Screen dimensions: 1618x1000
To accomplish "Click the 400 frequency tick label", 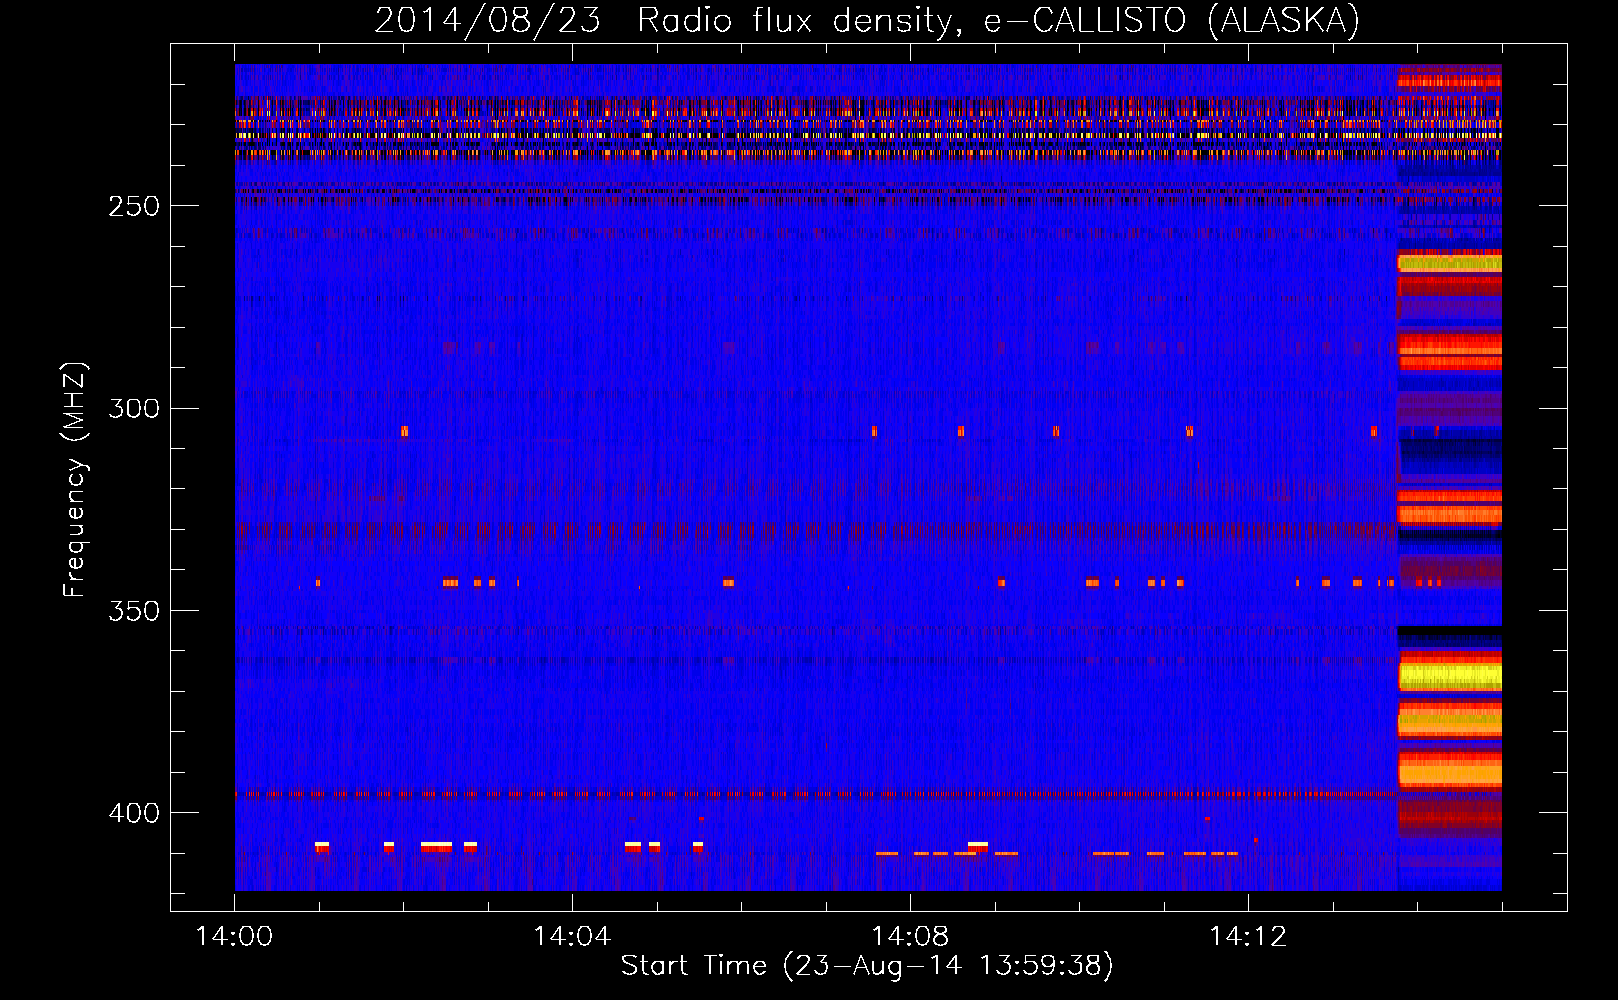I will (x=133, y=812).
